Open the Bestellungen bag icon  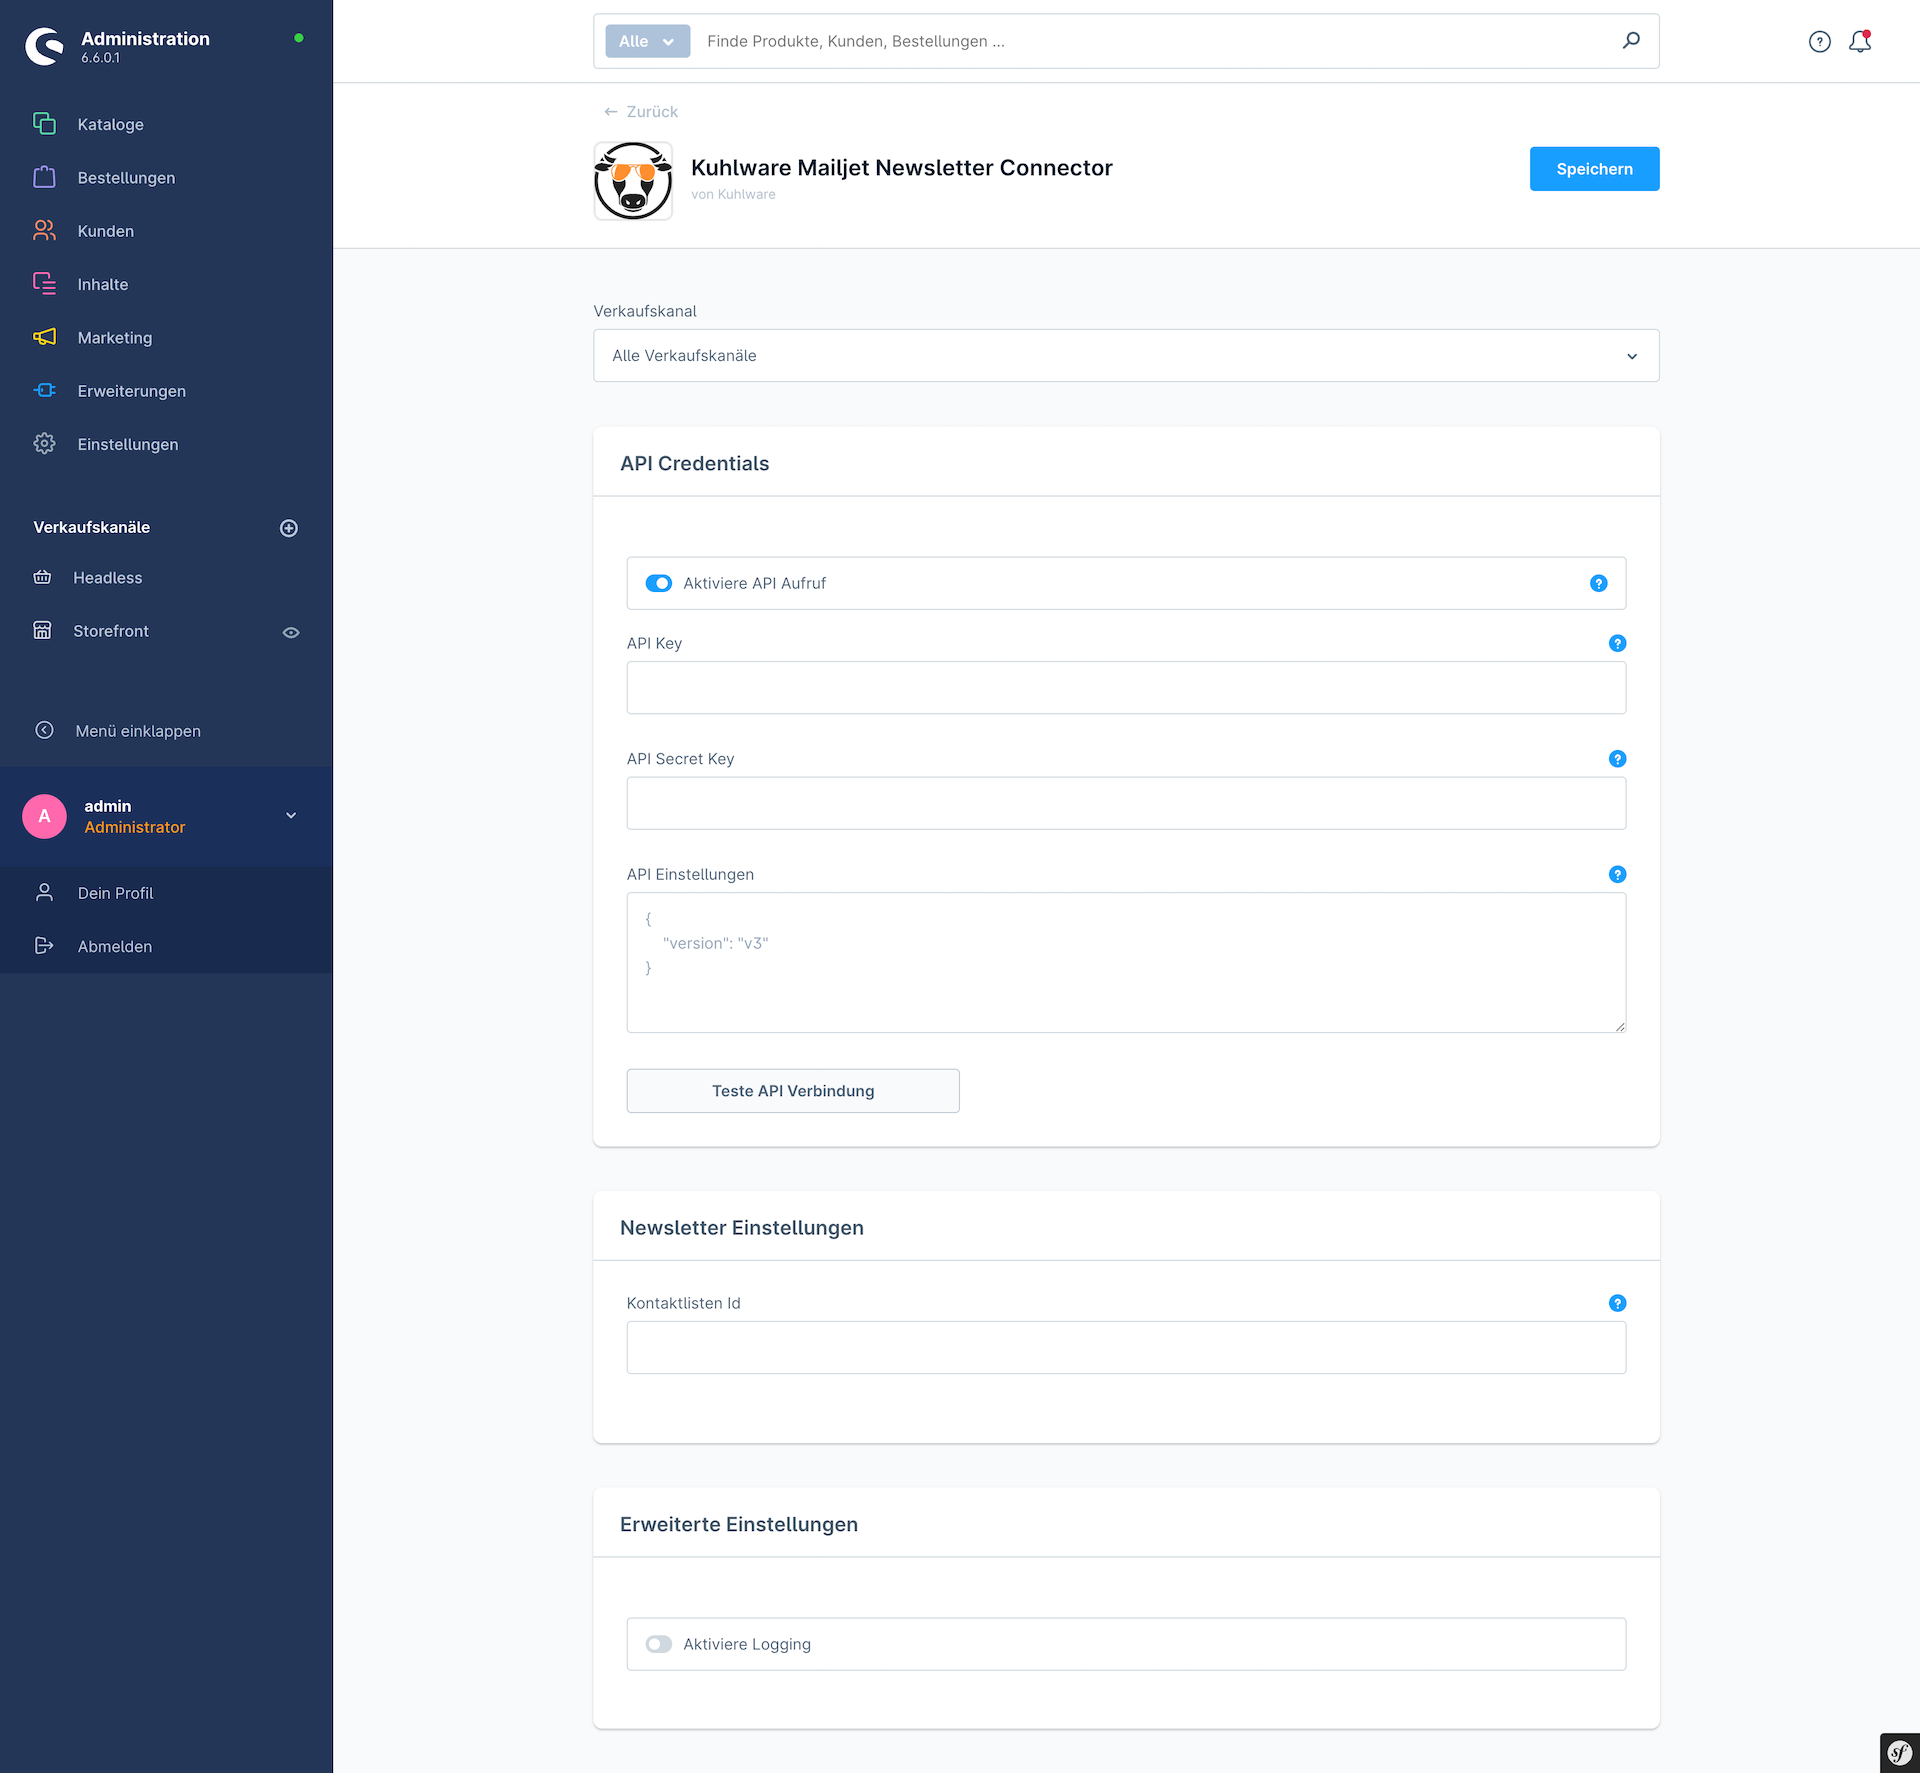pos(44,177)
